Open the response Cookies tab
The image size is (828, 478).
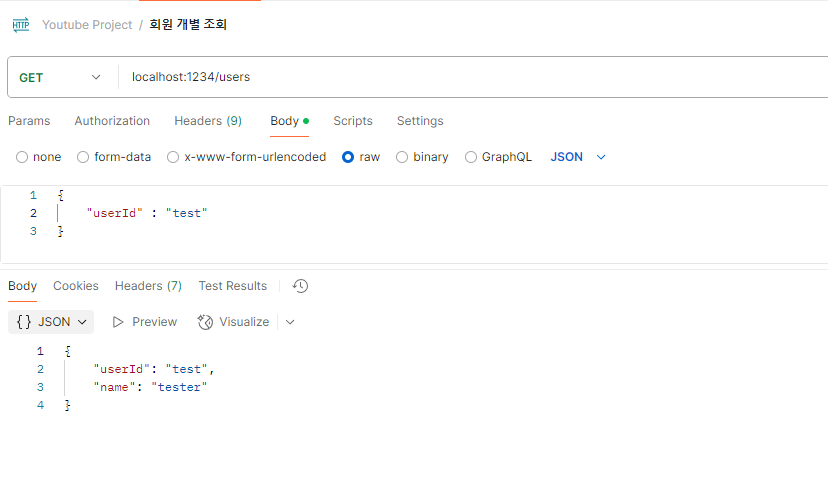[76, 286]
